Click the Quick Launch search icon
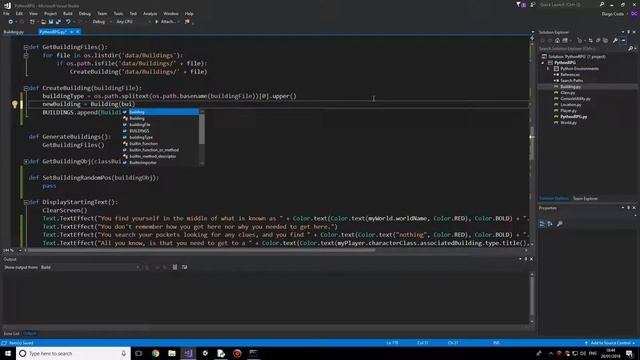Screen dimensions: 640x360 [602, 4]
